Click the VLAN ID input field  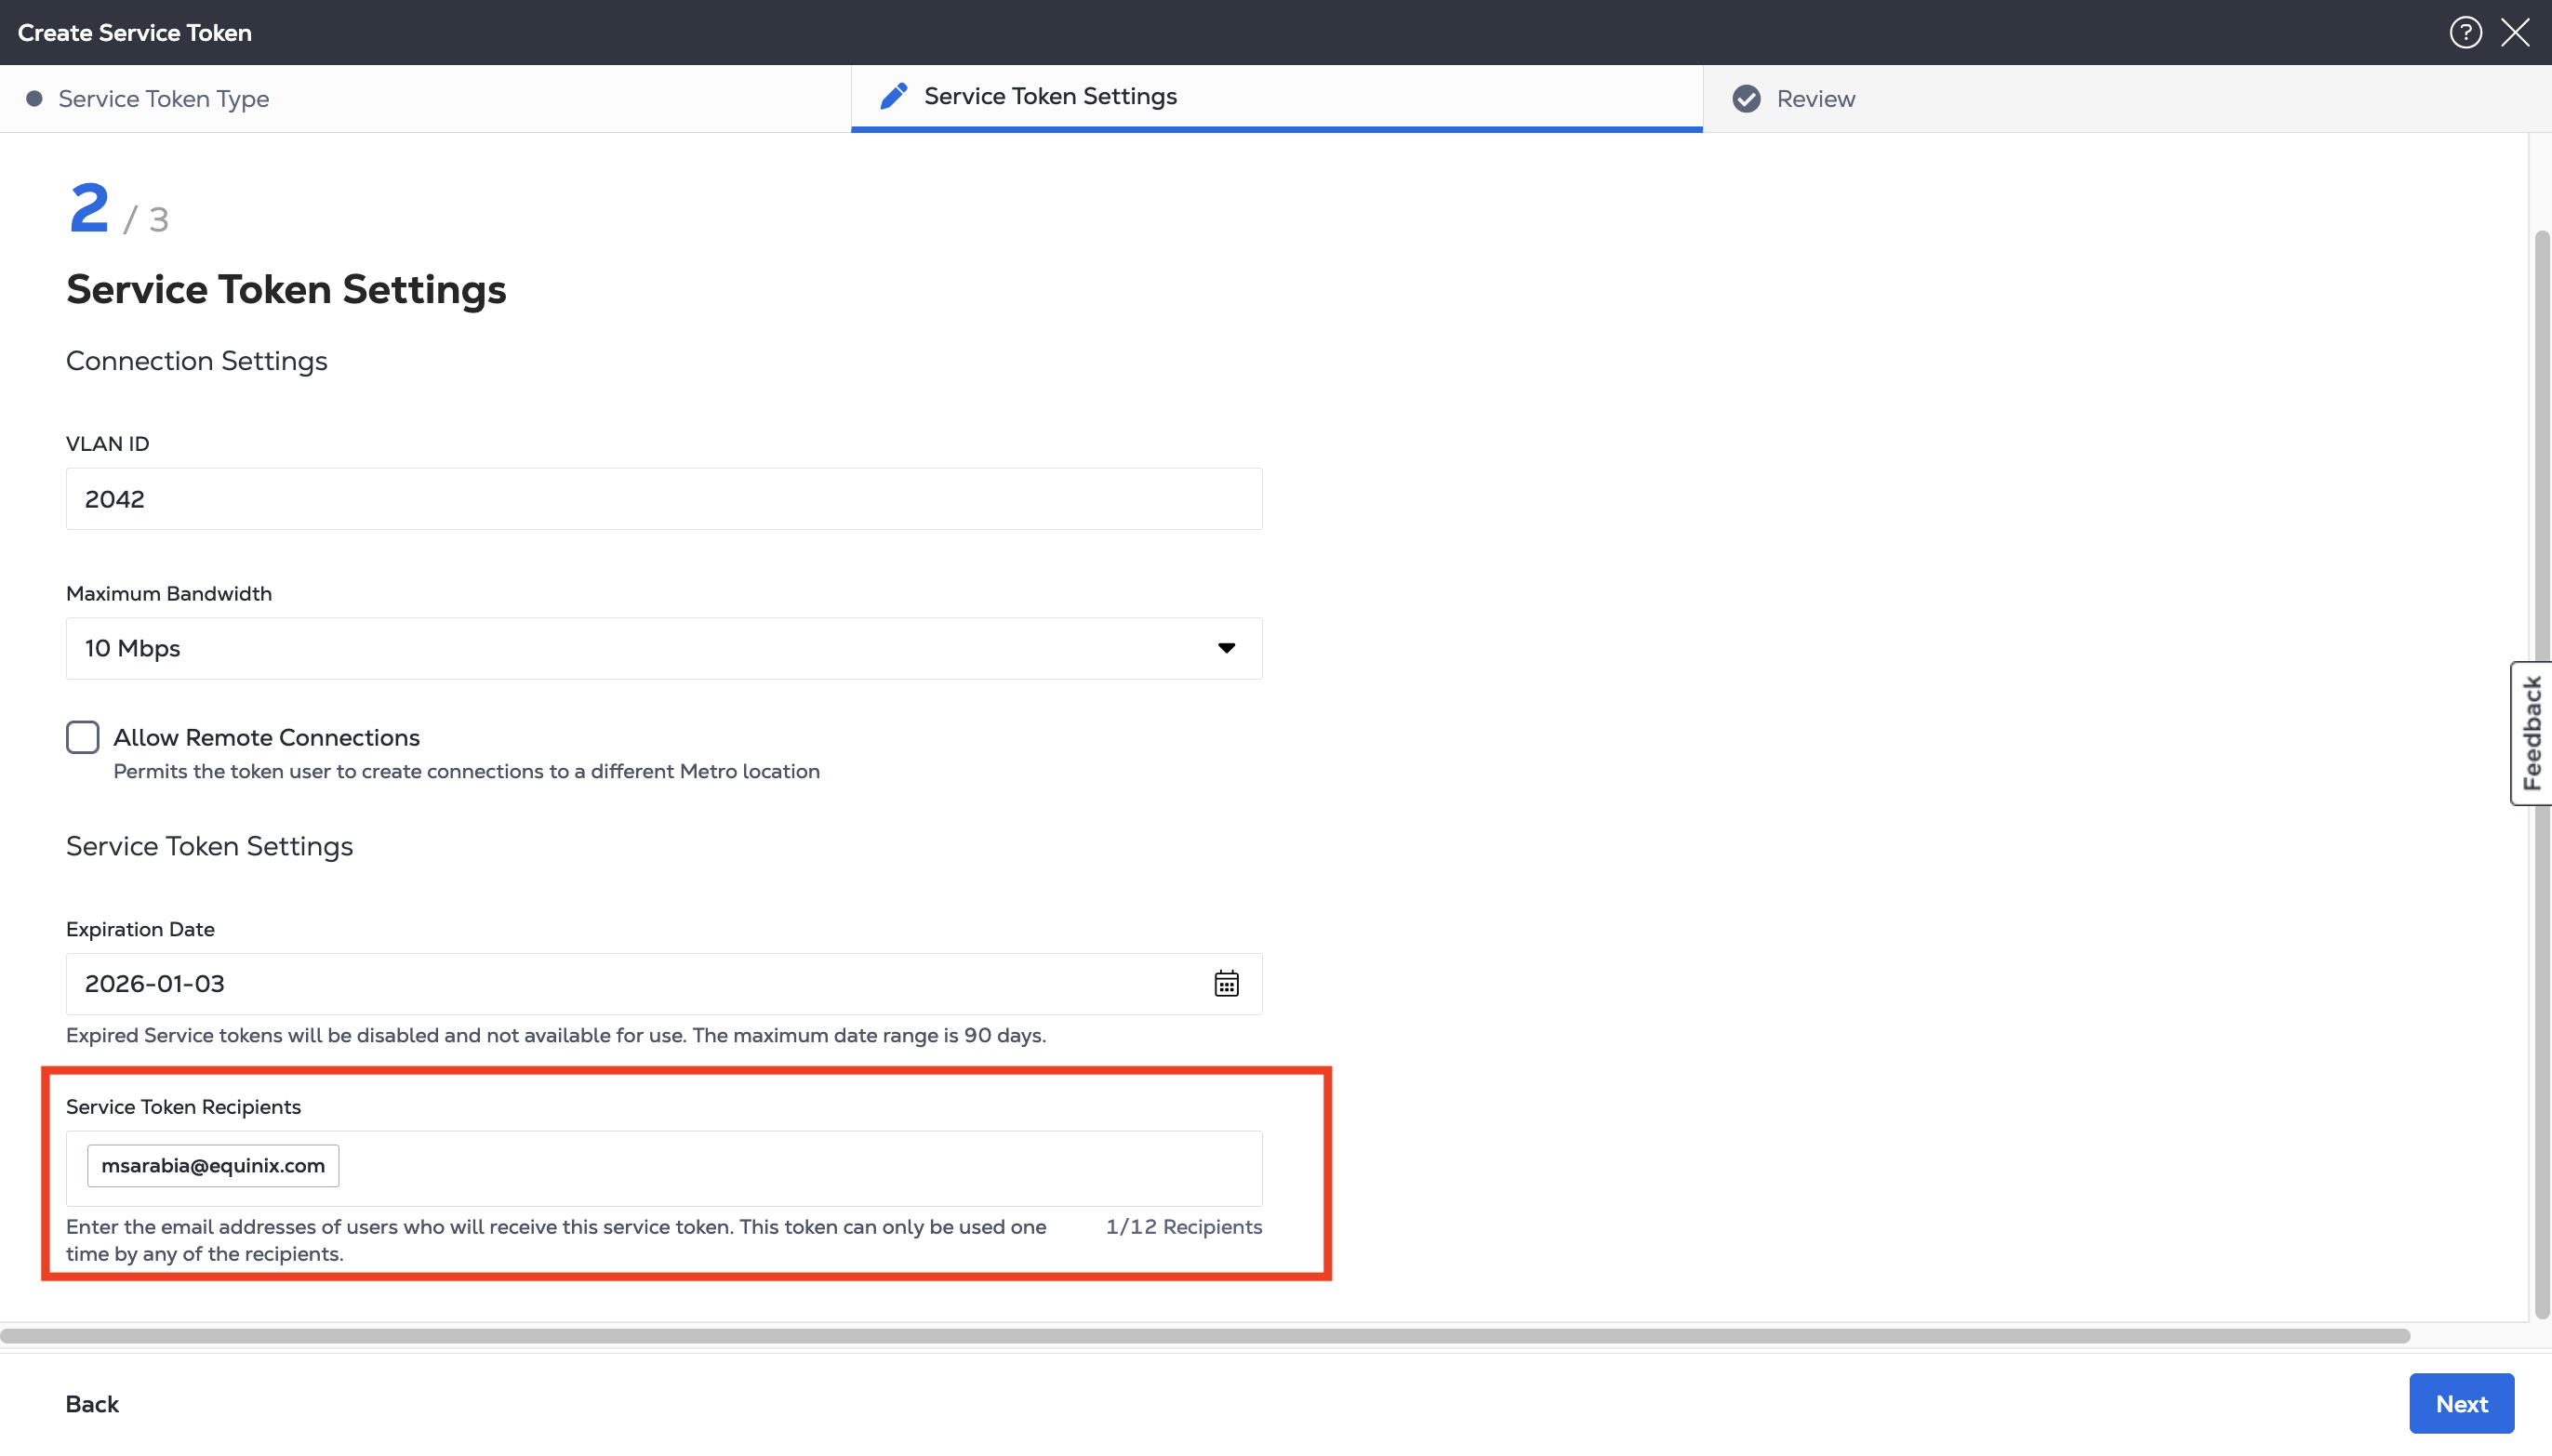[664, 499]
